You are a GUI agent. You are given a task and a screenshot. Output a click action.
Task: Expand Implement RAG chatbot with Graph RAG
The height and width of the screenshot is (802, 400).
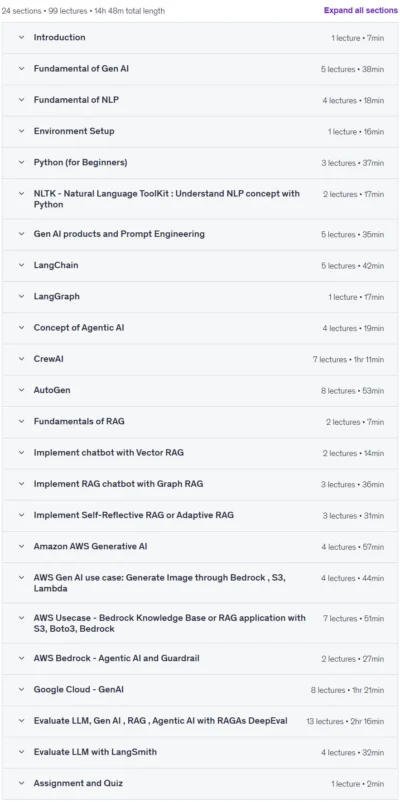coord(200,484)
